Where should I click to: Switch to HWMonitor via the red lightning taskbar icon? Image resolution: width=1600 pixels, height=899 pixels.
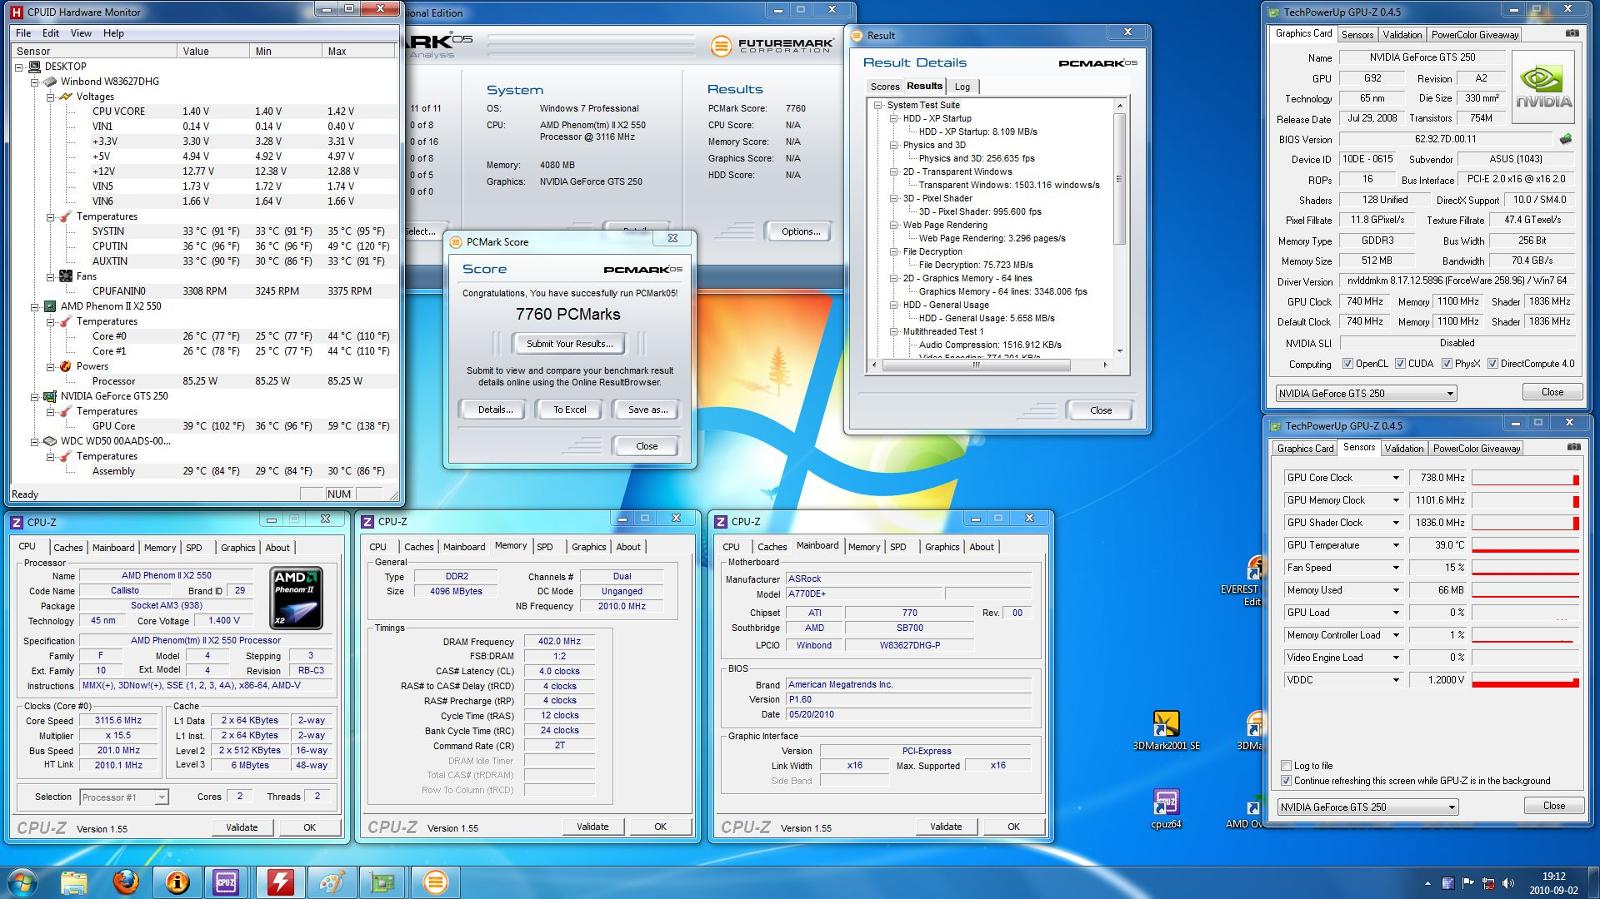point(279,882)
